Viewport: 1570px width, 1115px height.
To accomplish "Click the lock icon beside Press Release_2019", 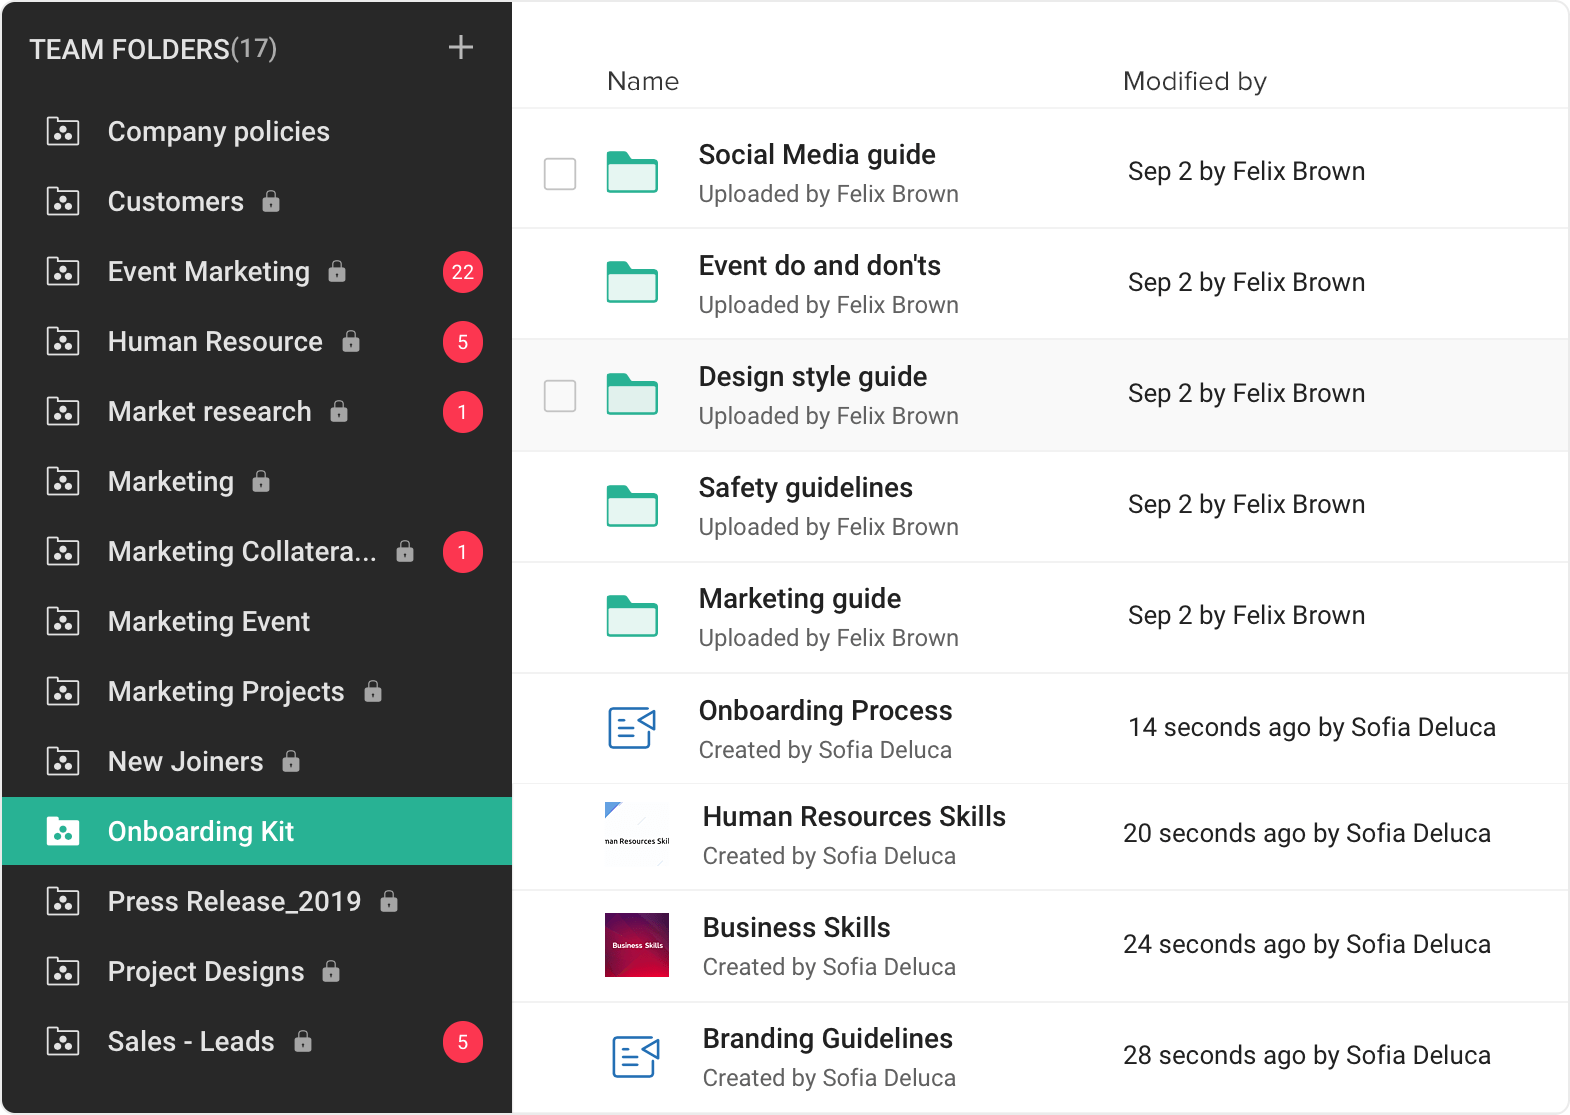I will click(389, 902).
